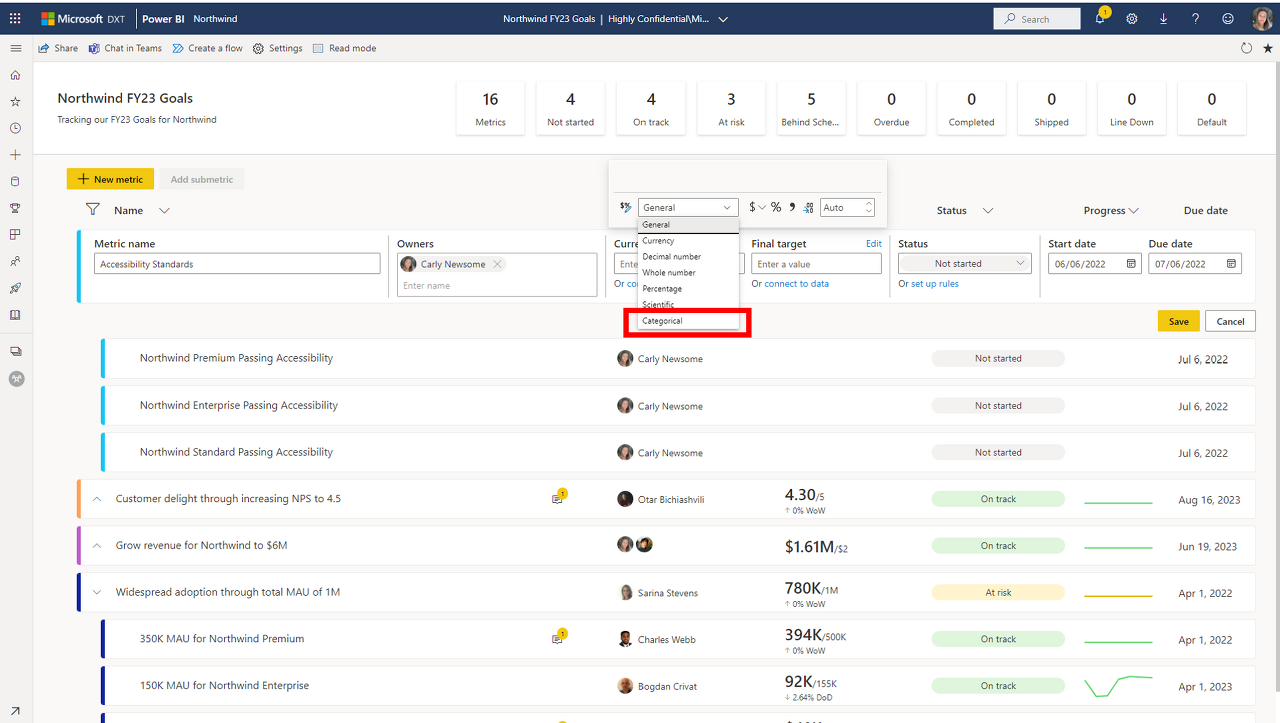Open the Name column sort chevron
Viewport: 1280px width, 723px height.
[x=164, y=210]
